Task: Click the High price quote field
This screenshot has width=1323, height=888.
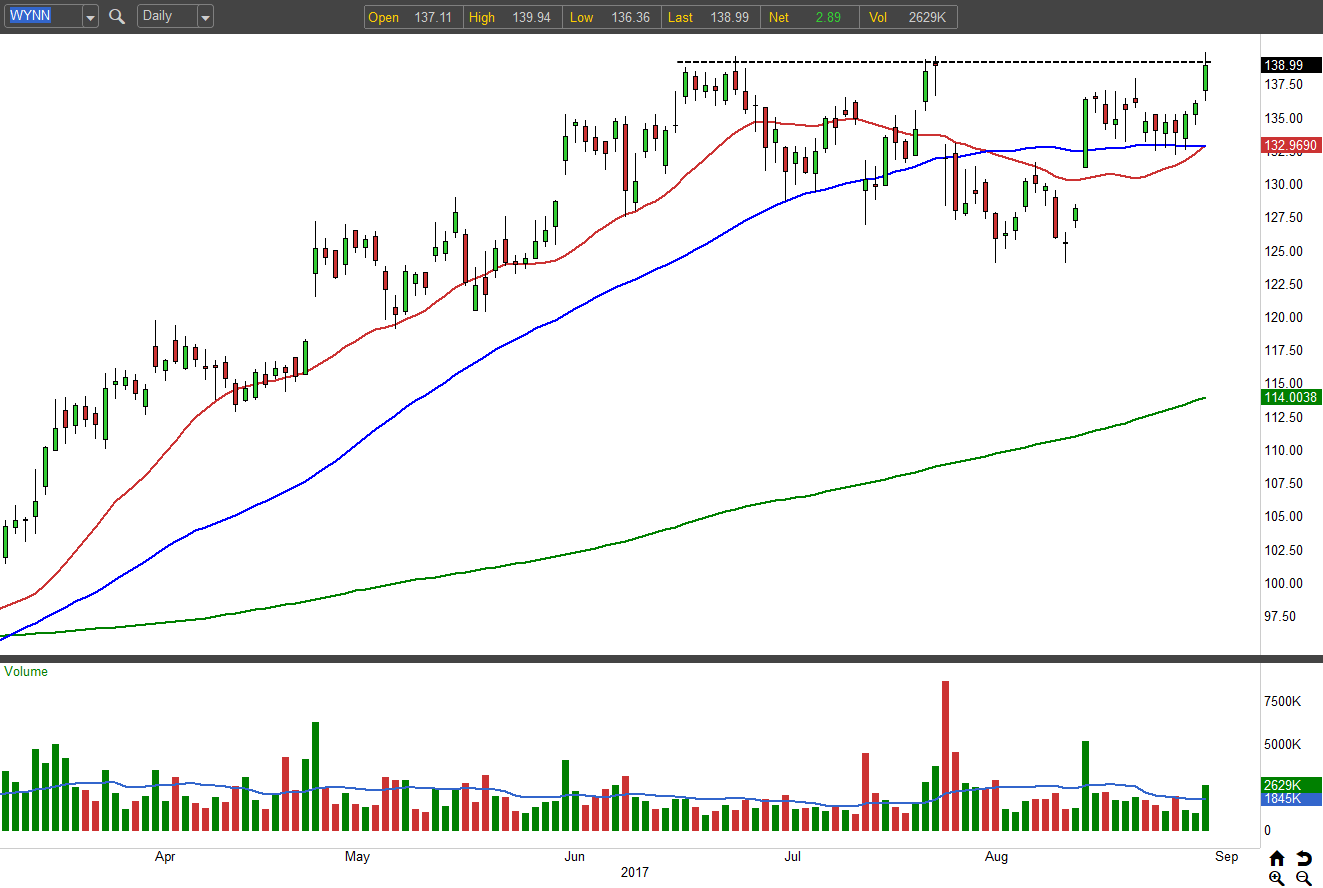Action: click(510, 17)
